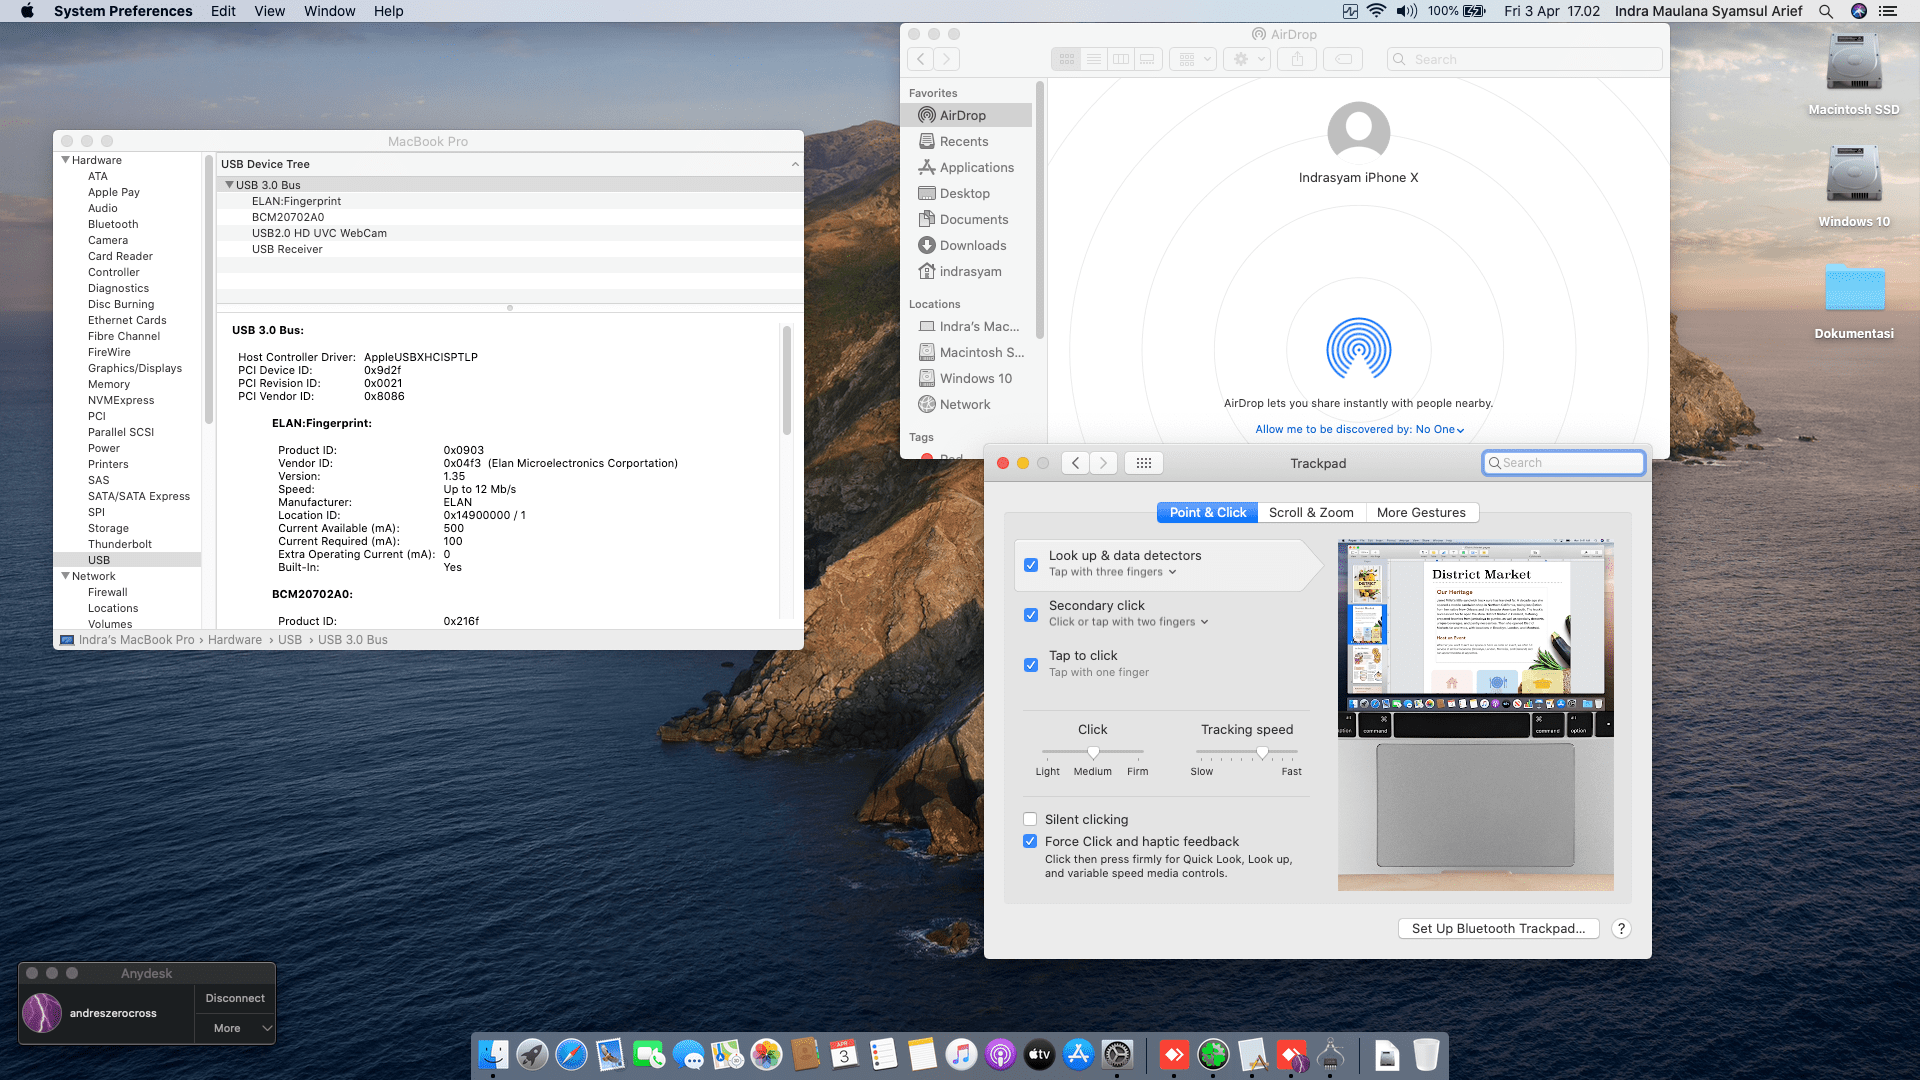
Task: Uncheck Force Click and haptic feedback
Action: pos(1030,841)
